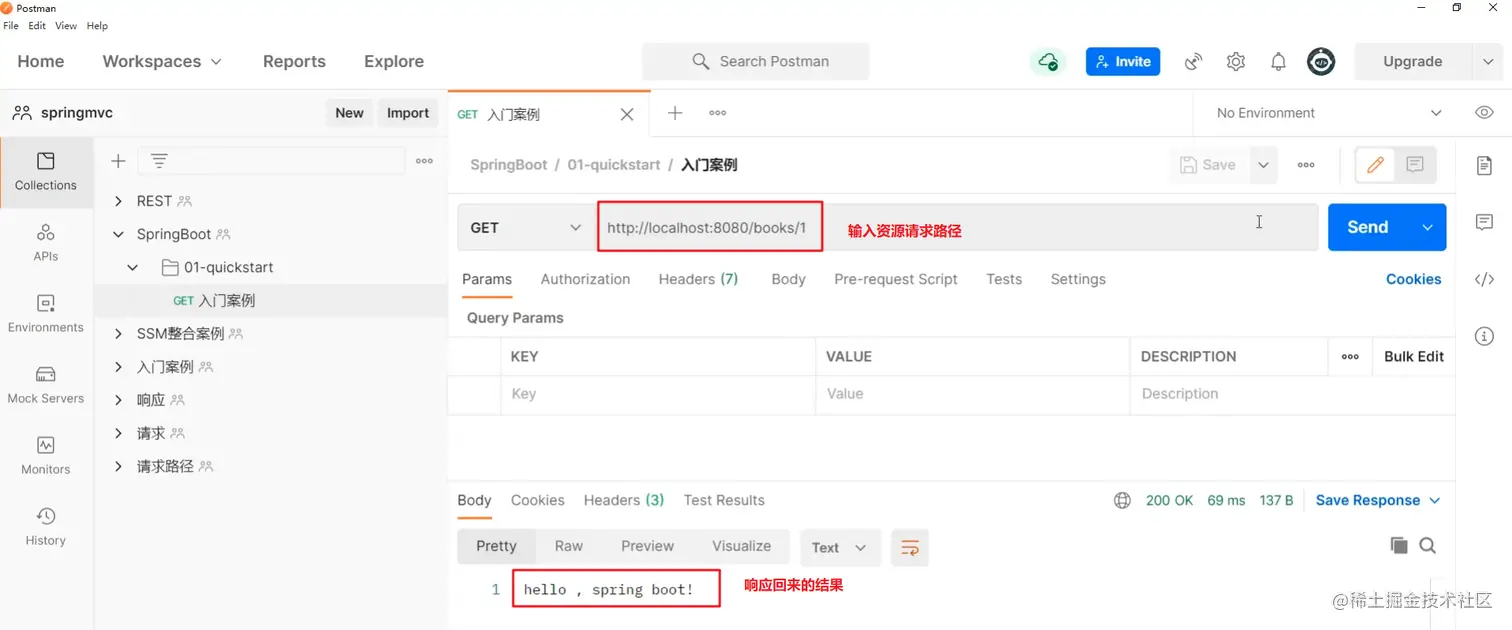Close the 入门案例 request tab

pyautogui.click(x=627, y=114)
